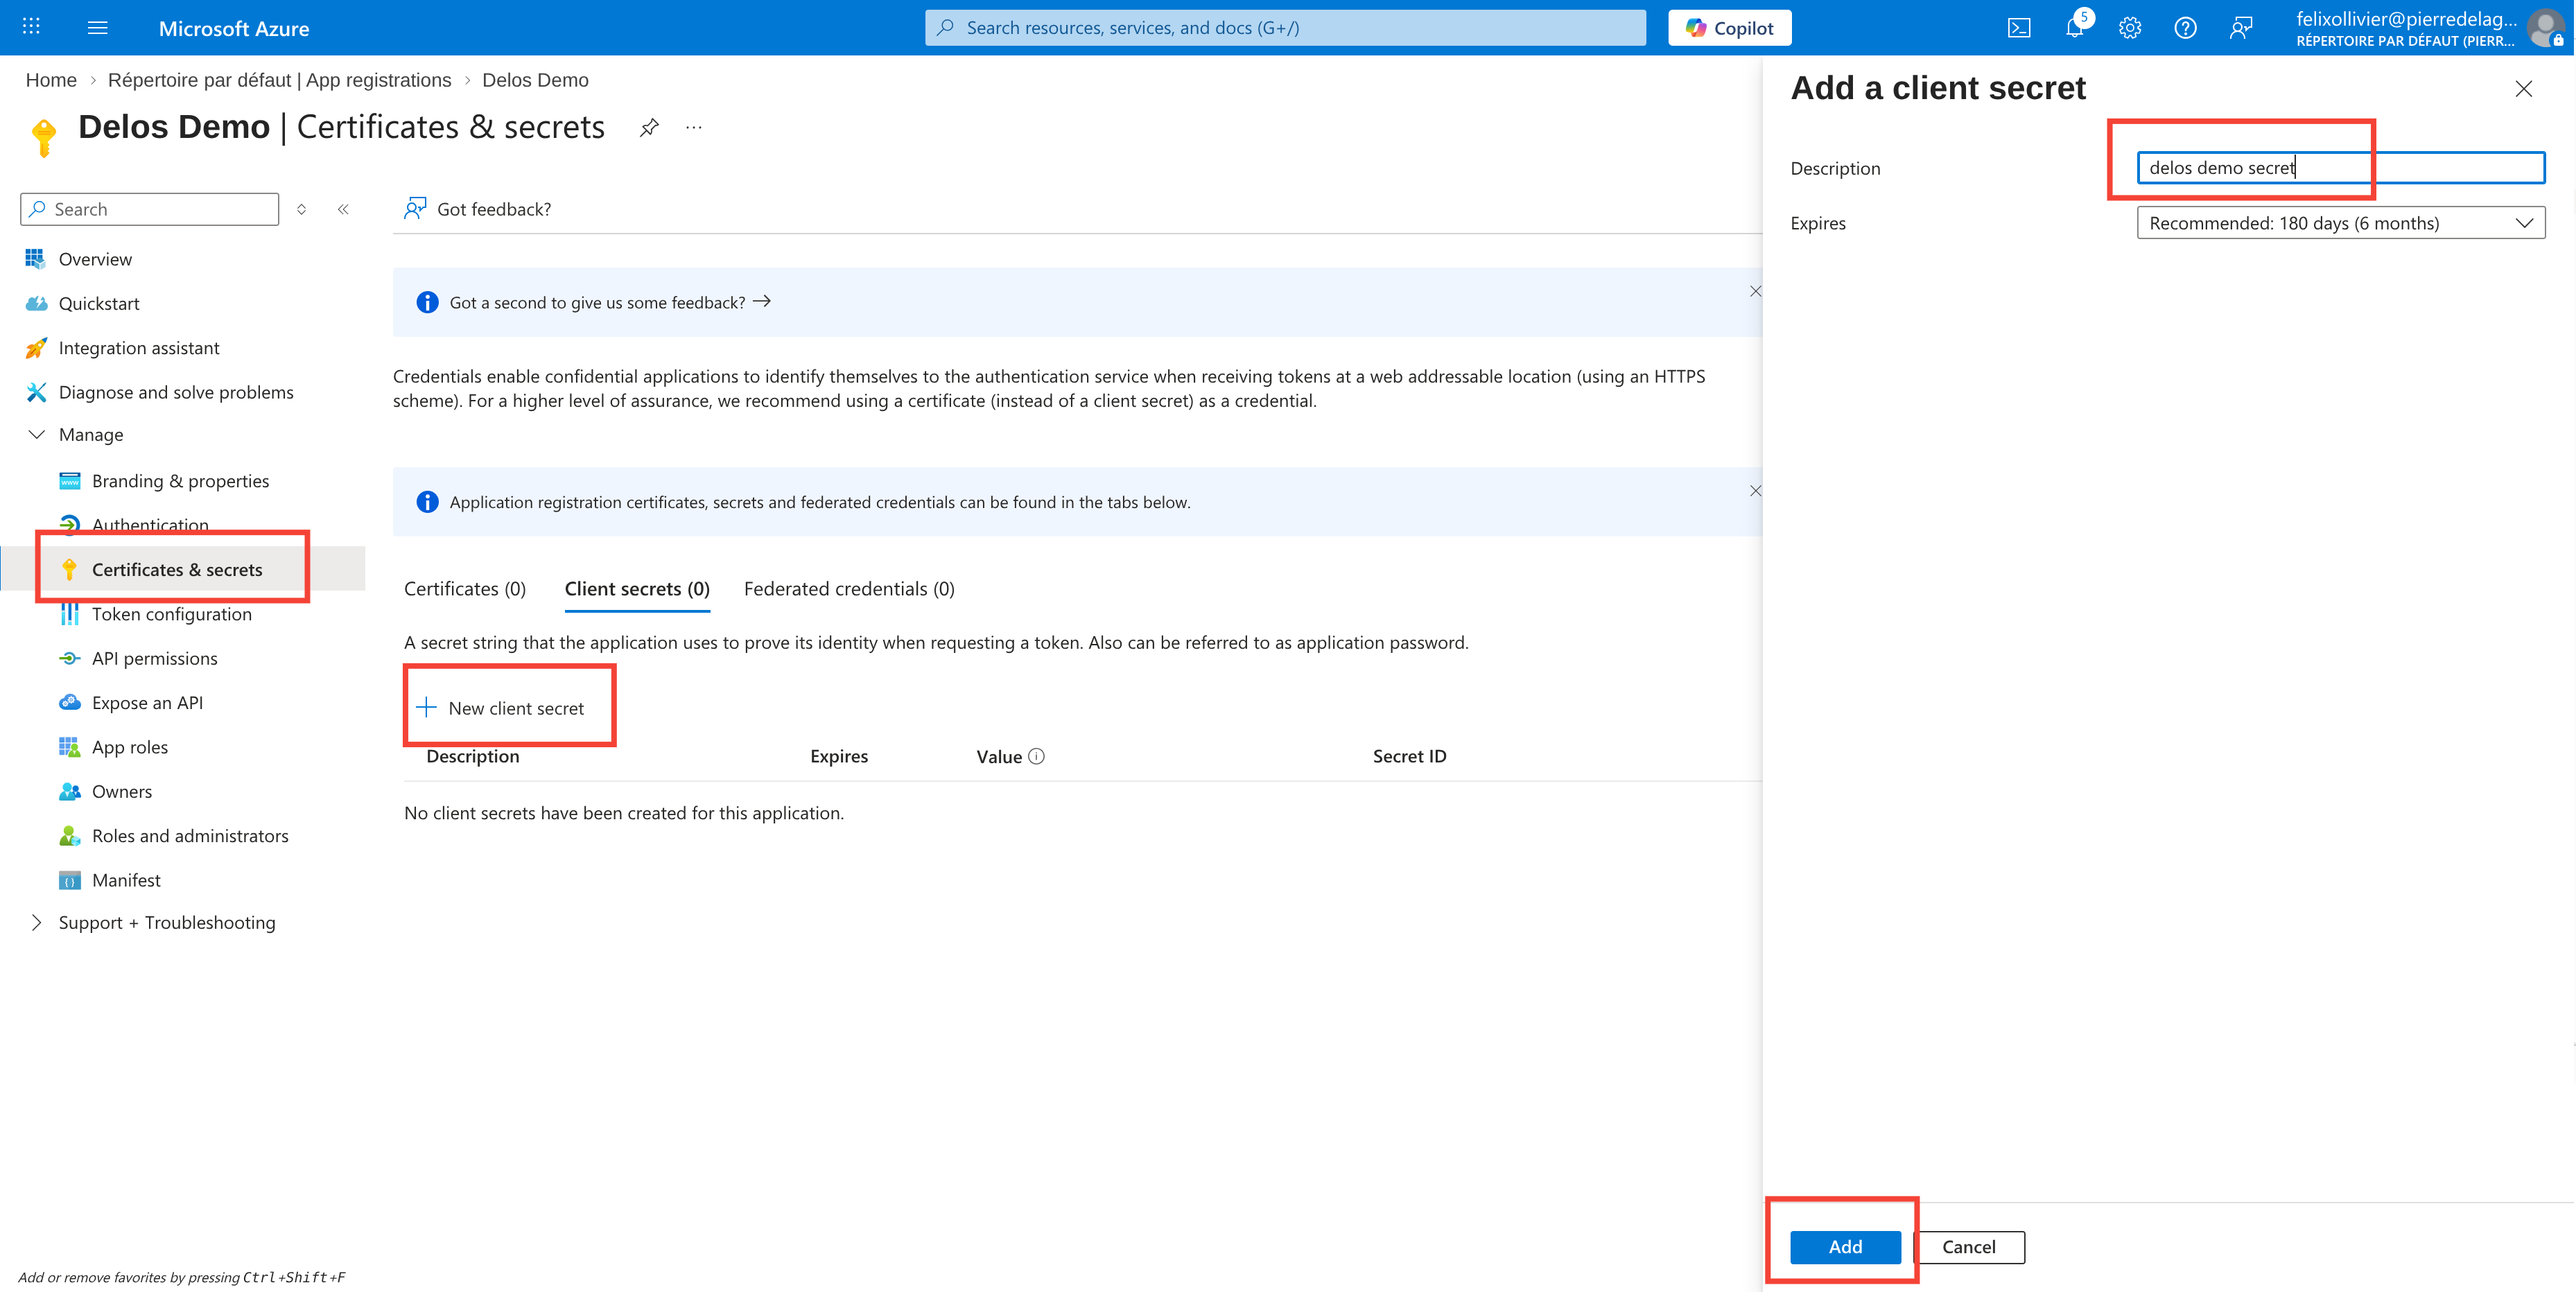Open Expose an API
Image resolution: width=2576 pixels, height=1292 pixels.
147,703
